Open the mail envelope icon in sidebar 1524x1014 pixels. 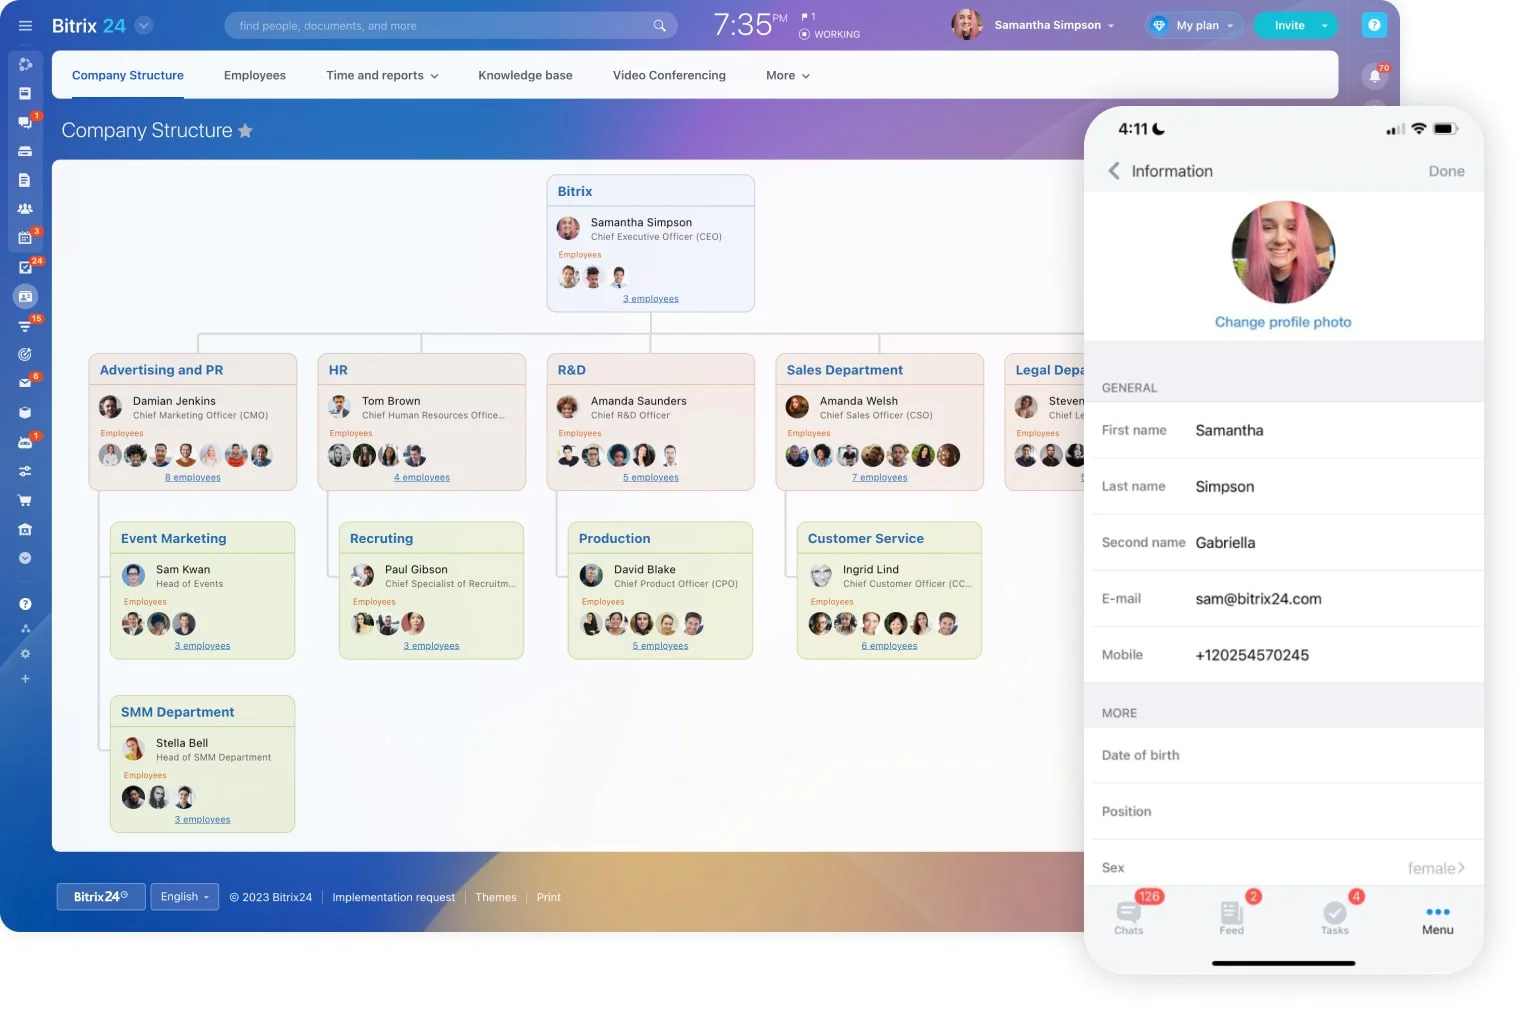[x=25, y=383]
